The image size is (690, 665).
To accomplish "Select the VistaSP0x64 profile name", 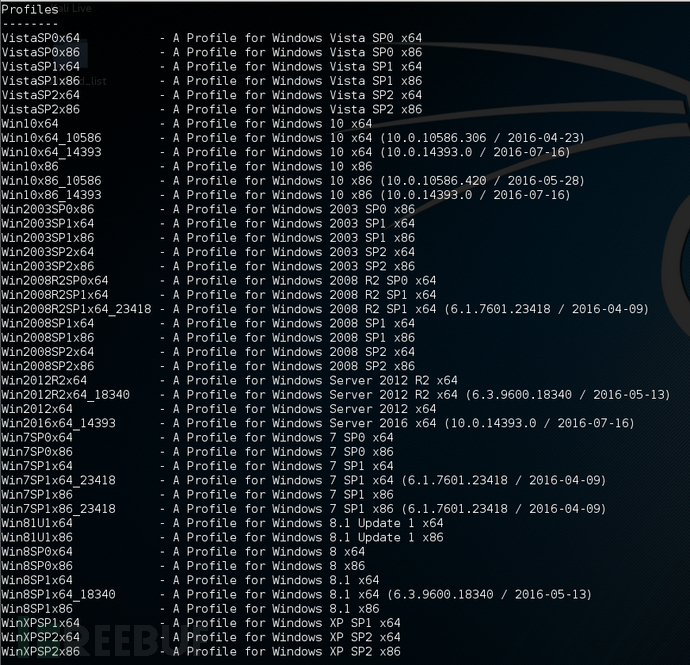I will click(x=40, y=38).
